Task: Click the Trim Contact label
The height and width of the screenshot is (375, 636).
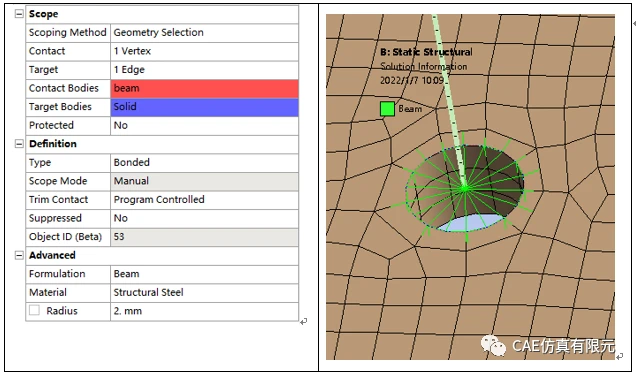Action: 58,199
